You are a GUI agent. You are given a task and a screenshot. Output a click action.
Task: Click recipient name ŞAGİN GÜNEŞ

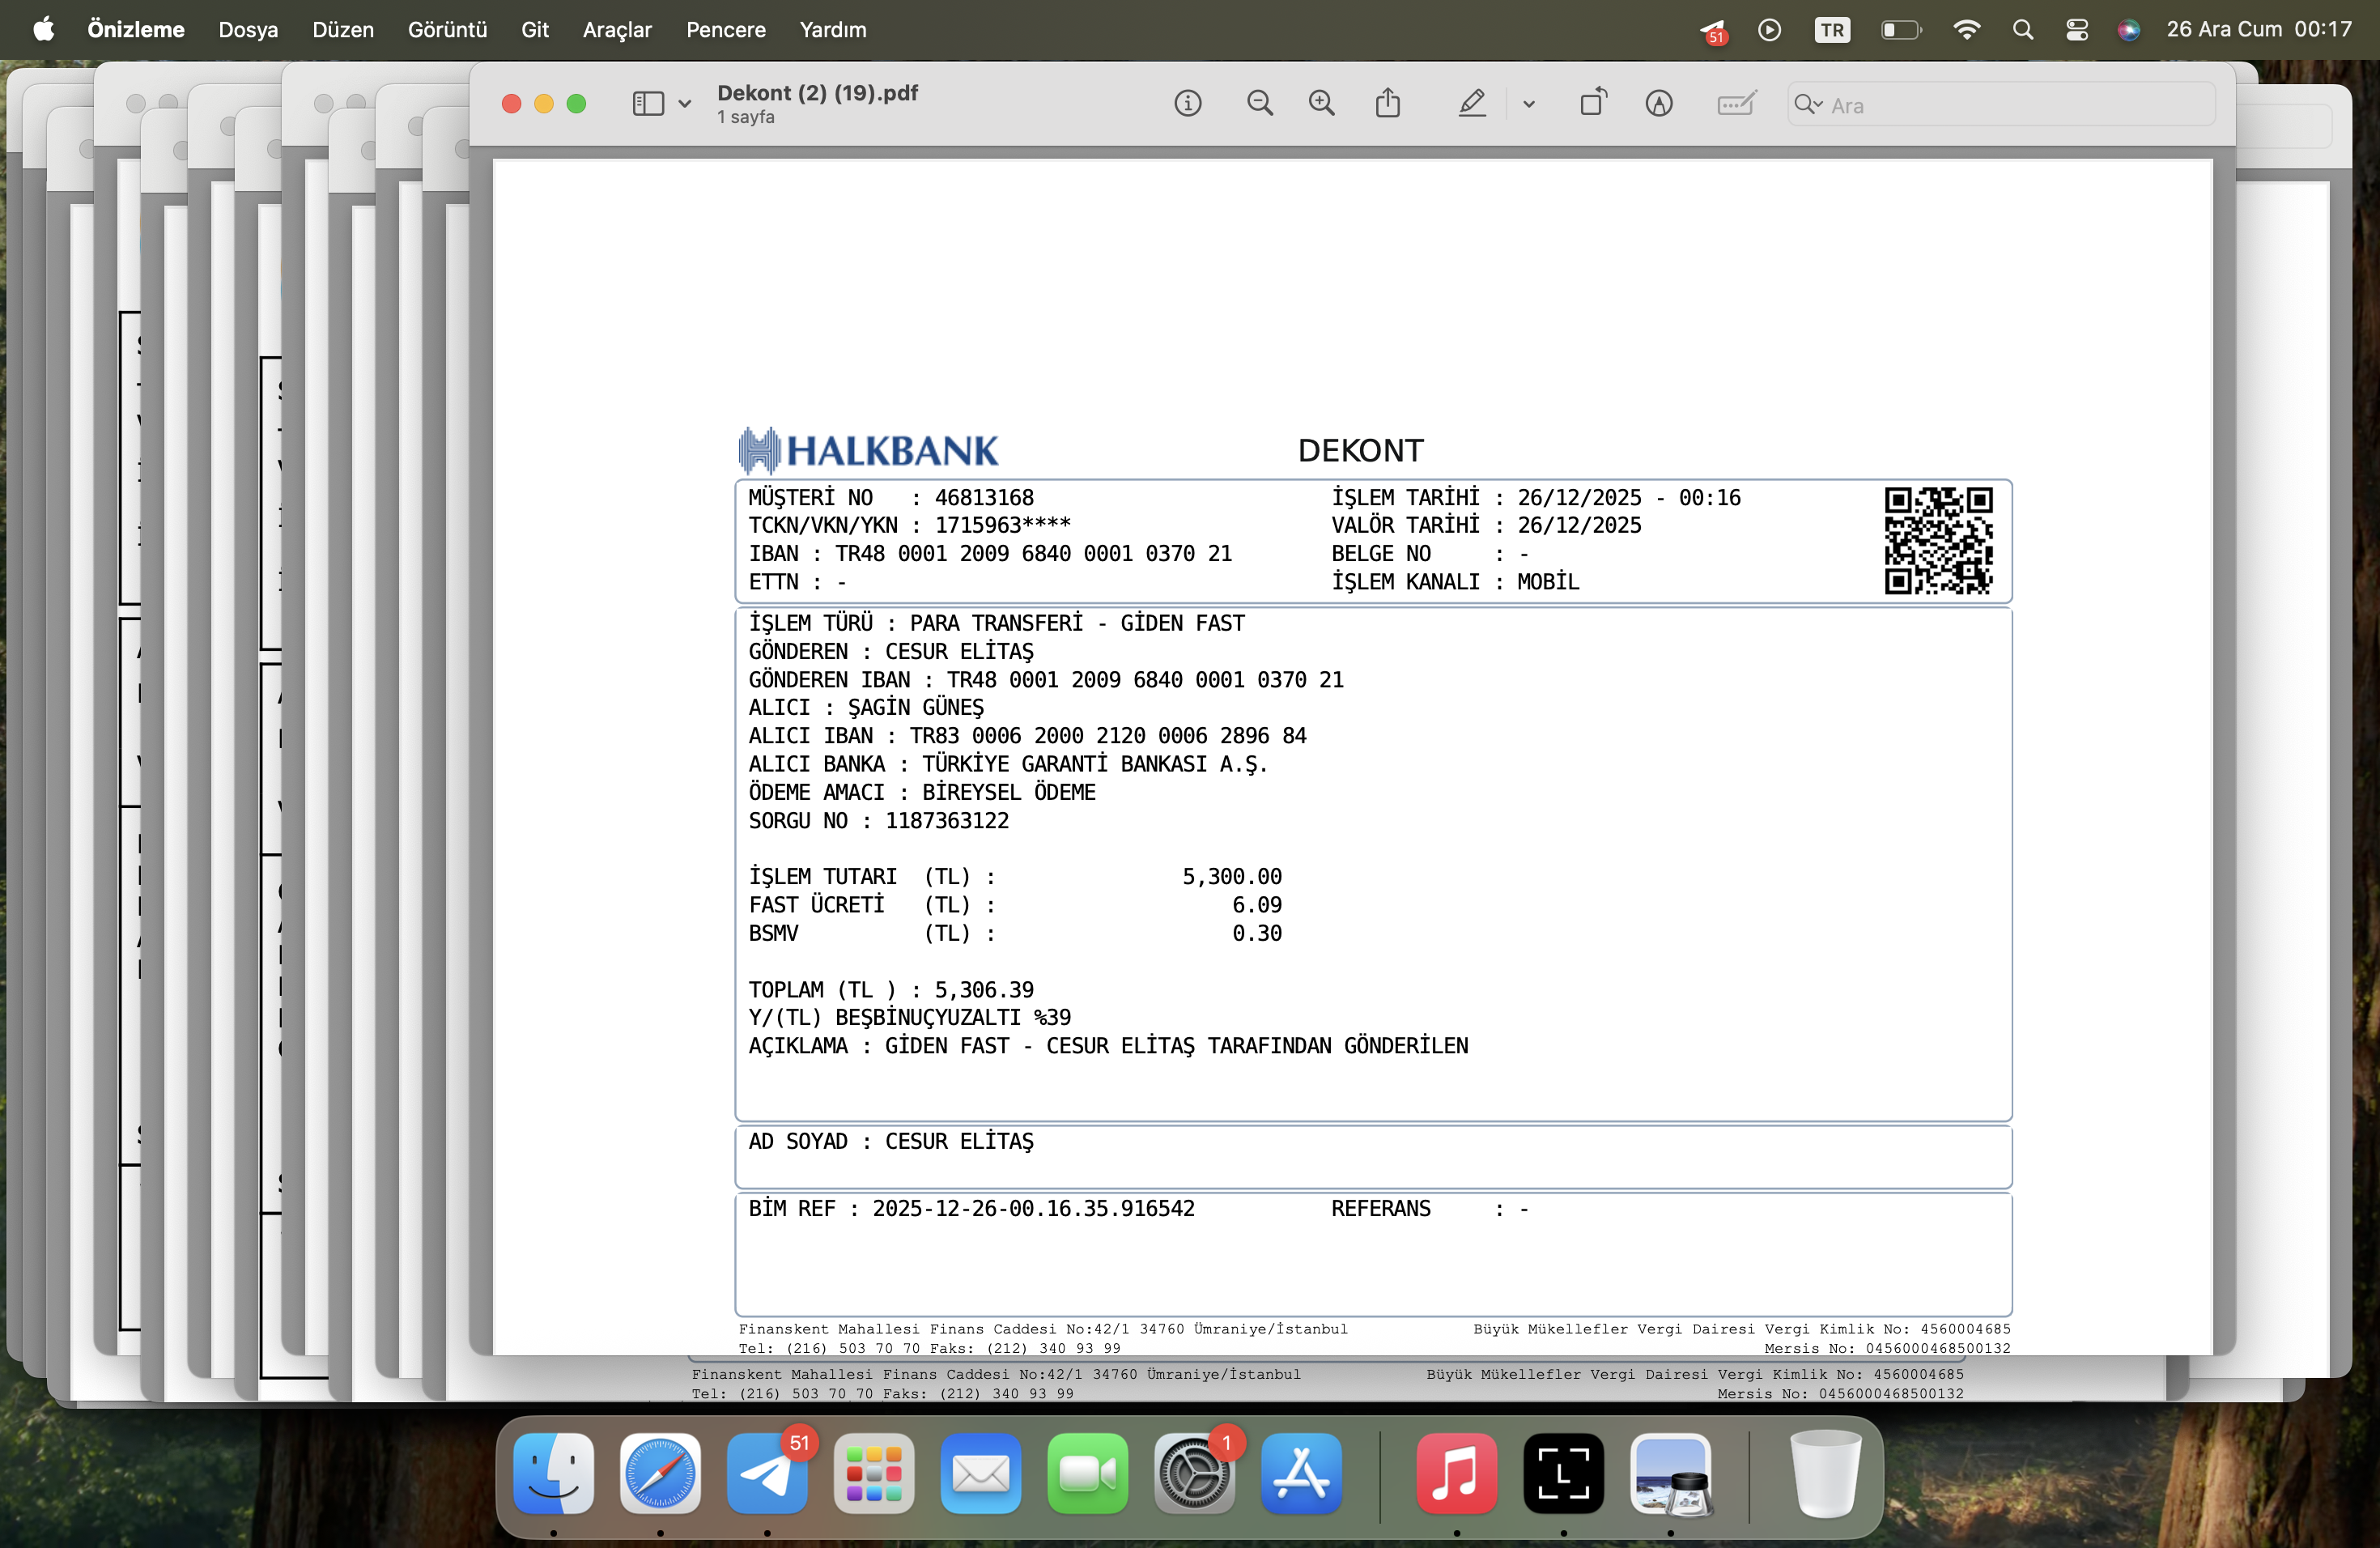tap(916, 708)
